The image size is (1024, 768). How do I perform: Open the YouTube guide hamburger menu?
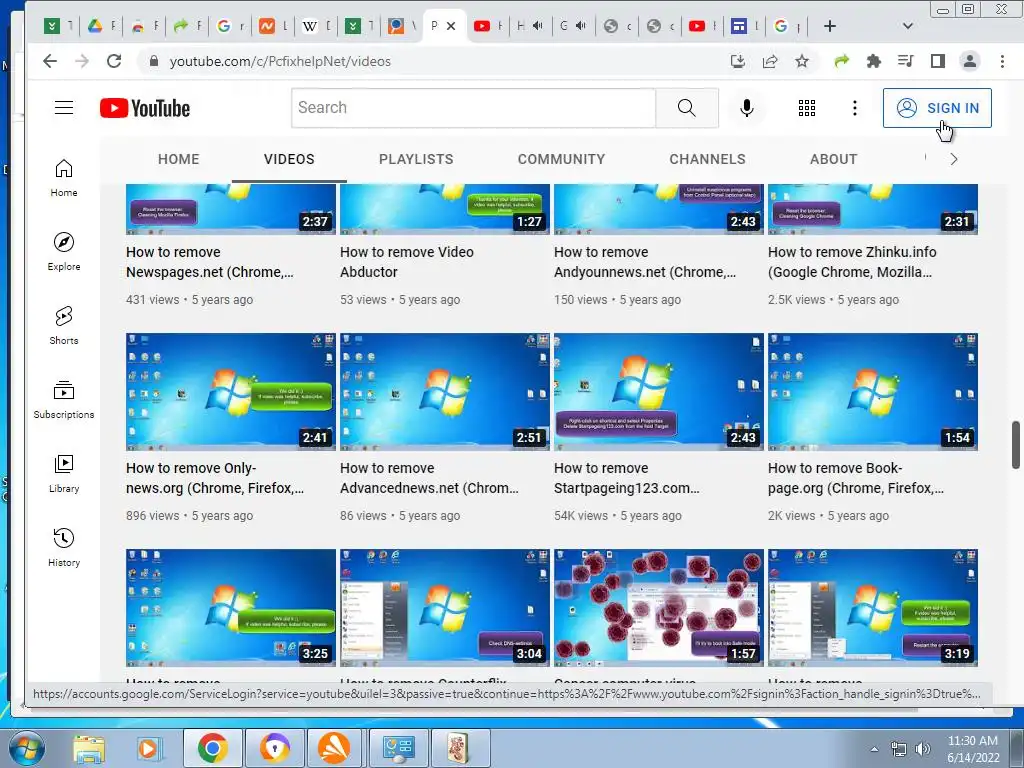(x=63, y=108)
